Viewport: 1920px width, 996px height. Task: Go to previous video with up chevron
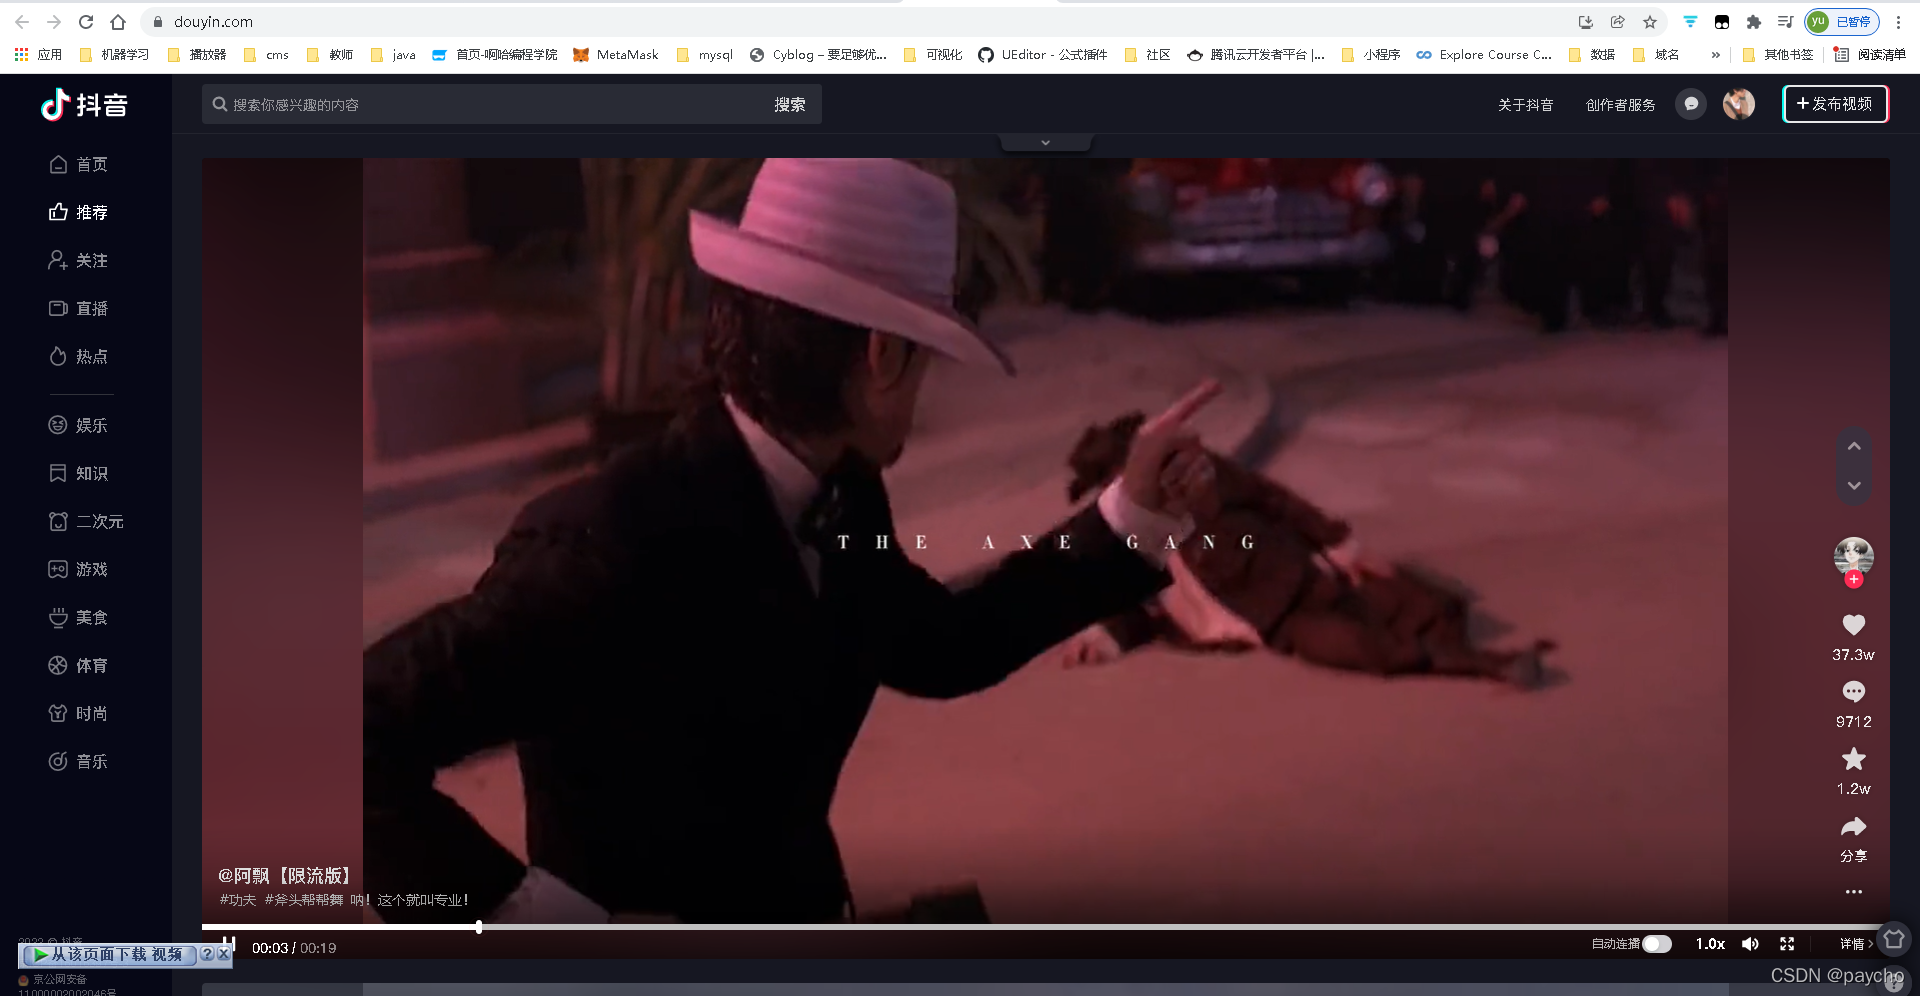point(1854,446)
